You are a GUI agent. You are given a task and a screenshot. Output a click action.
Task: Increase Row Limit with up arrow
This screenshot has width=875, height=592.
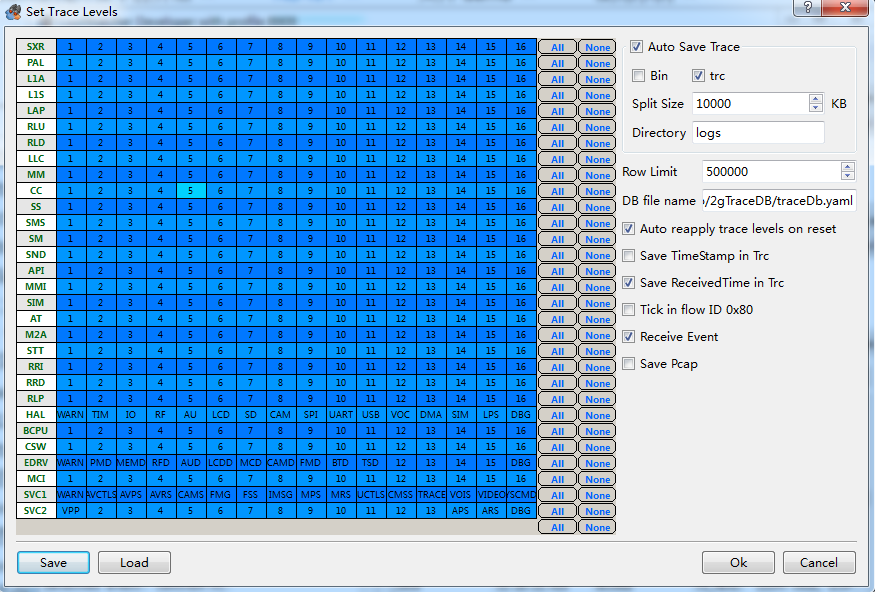(x=847, y=167)
